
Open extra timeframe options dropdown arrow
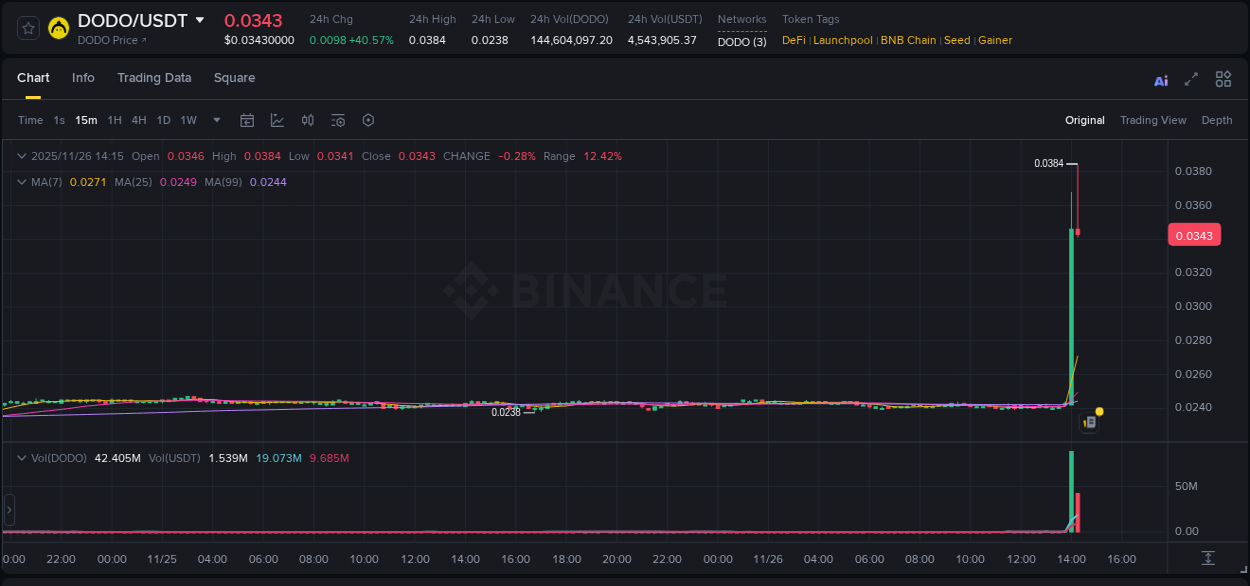tap(215, 120)
